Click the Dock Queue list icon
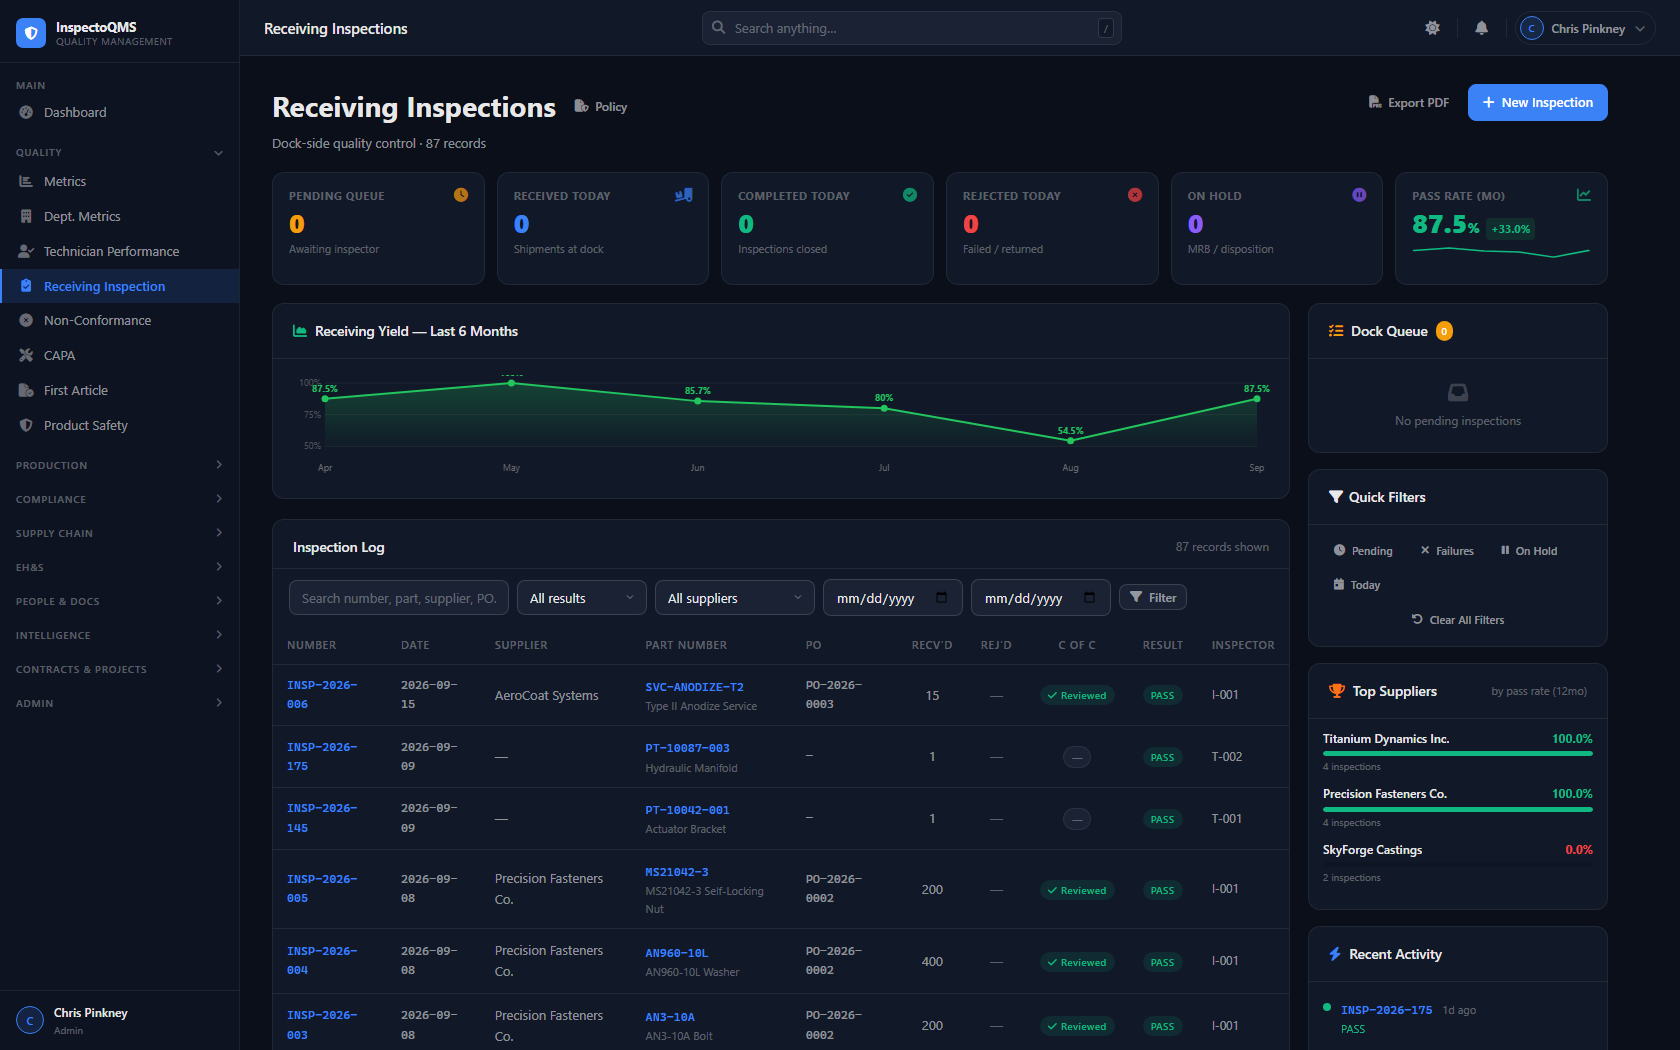This screenshot has width=1680, height=1050. click(x=1336, y=331)
